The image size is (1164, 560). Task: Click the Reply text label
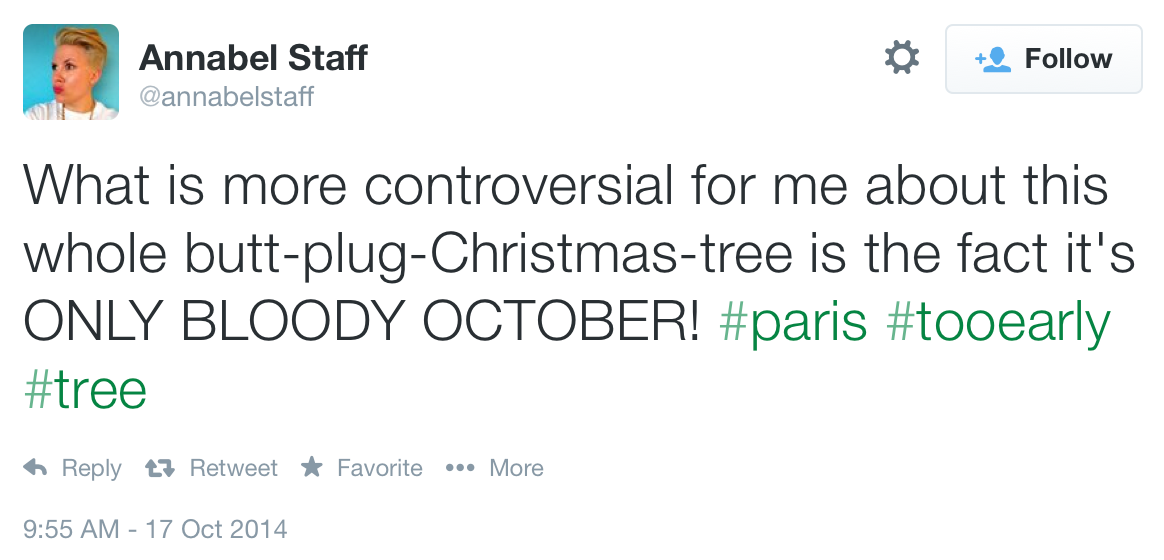[x=91, y=468]
